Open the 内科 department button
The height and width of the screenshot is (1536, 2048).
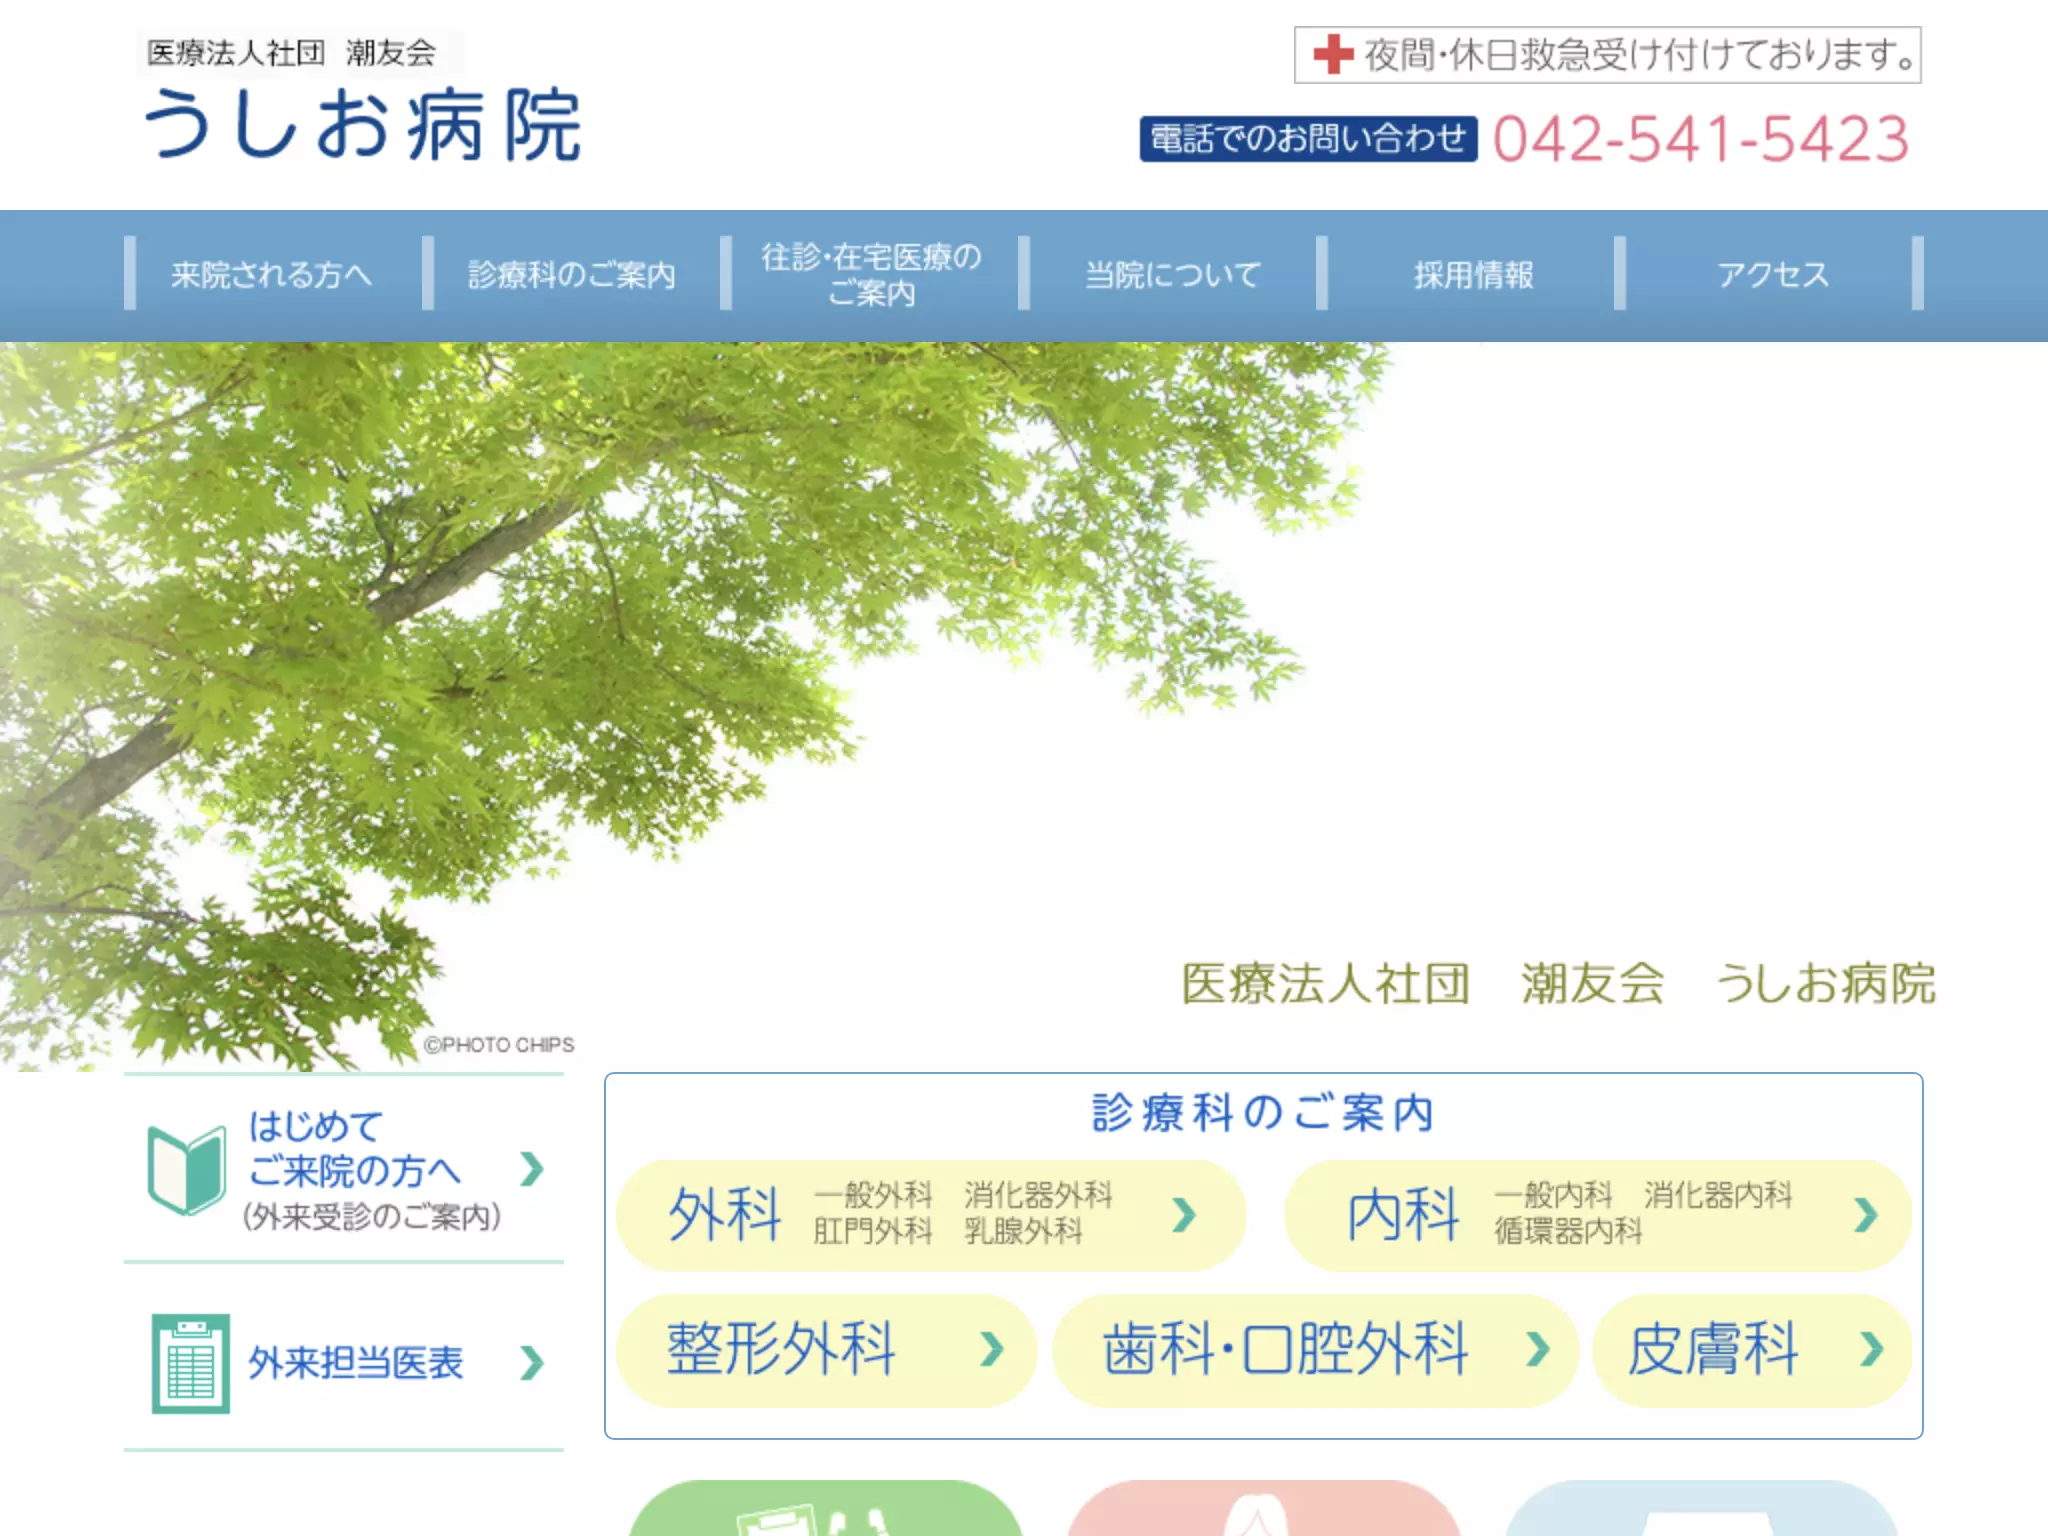coord(1598,1215)
